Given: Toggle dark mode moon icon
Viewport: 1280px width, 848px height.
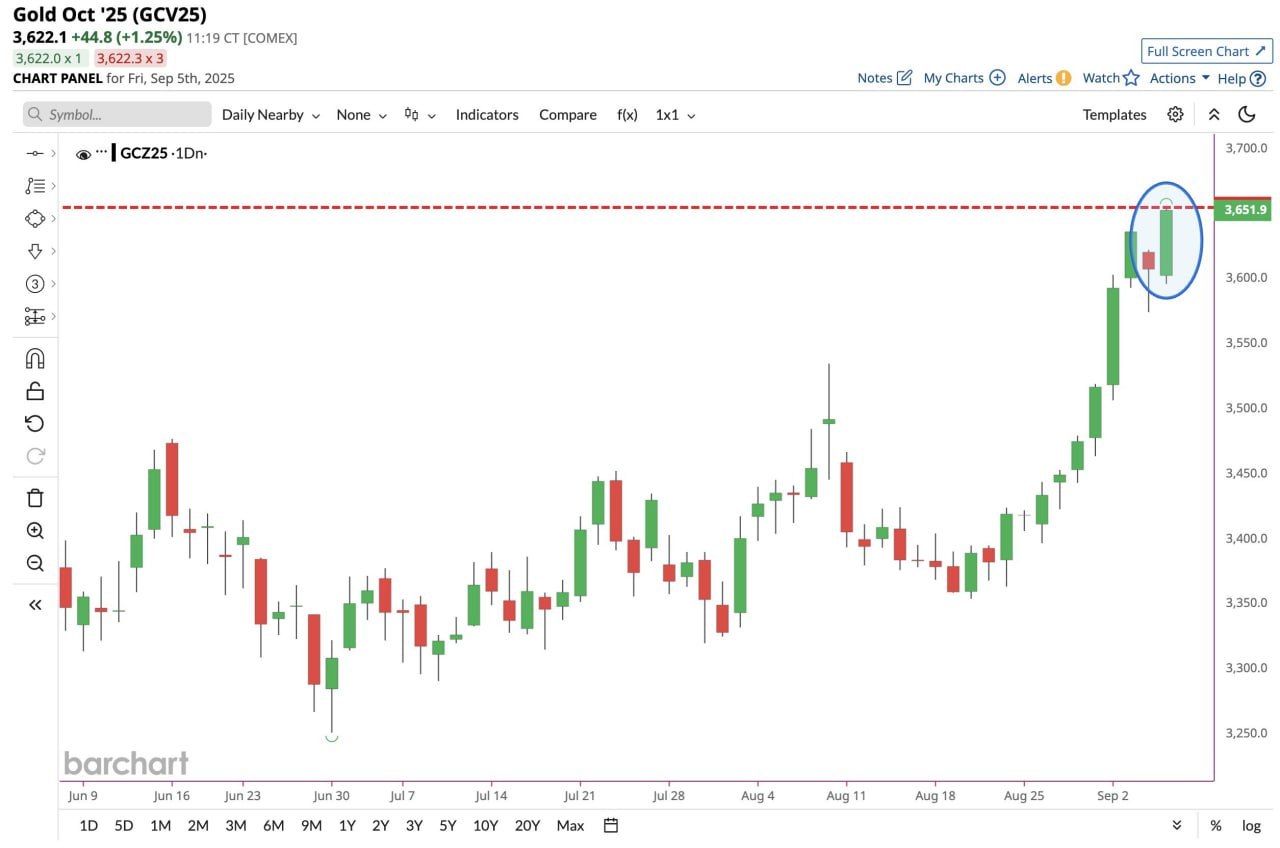Looking at the screenshot, I should pyautogui.click(x=1246, y=115).
